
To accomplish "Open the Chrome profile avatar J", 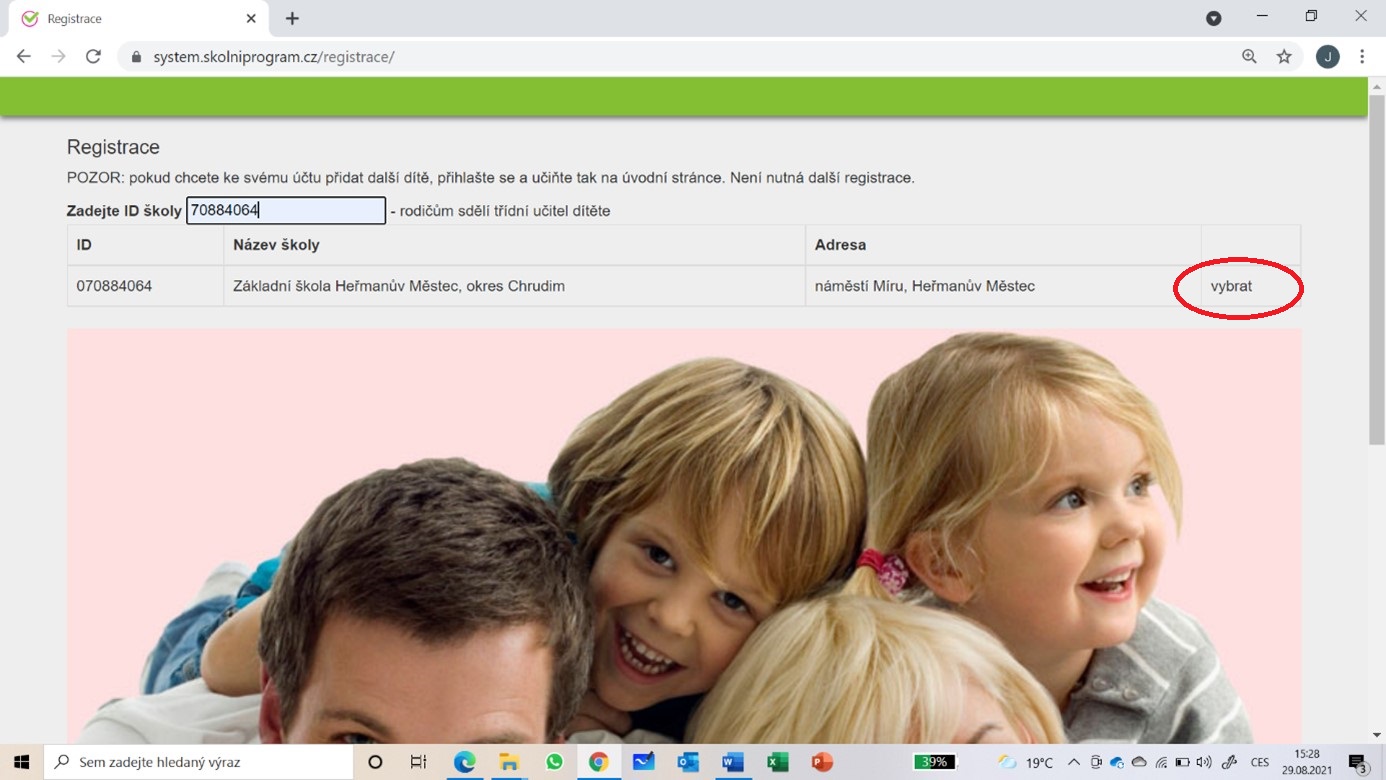I will point(1327,57).
